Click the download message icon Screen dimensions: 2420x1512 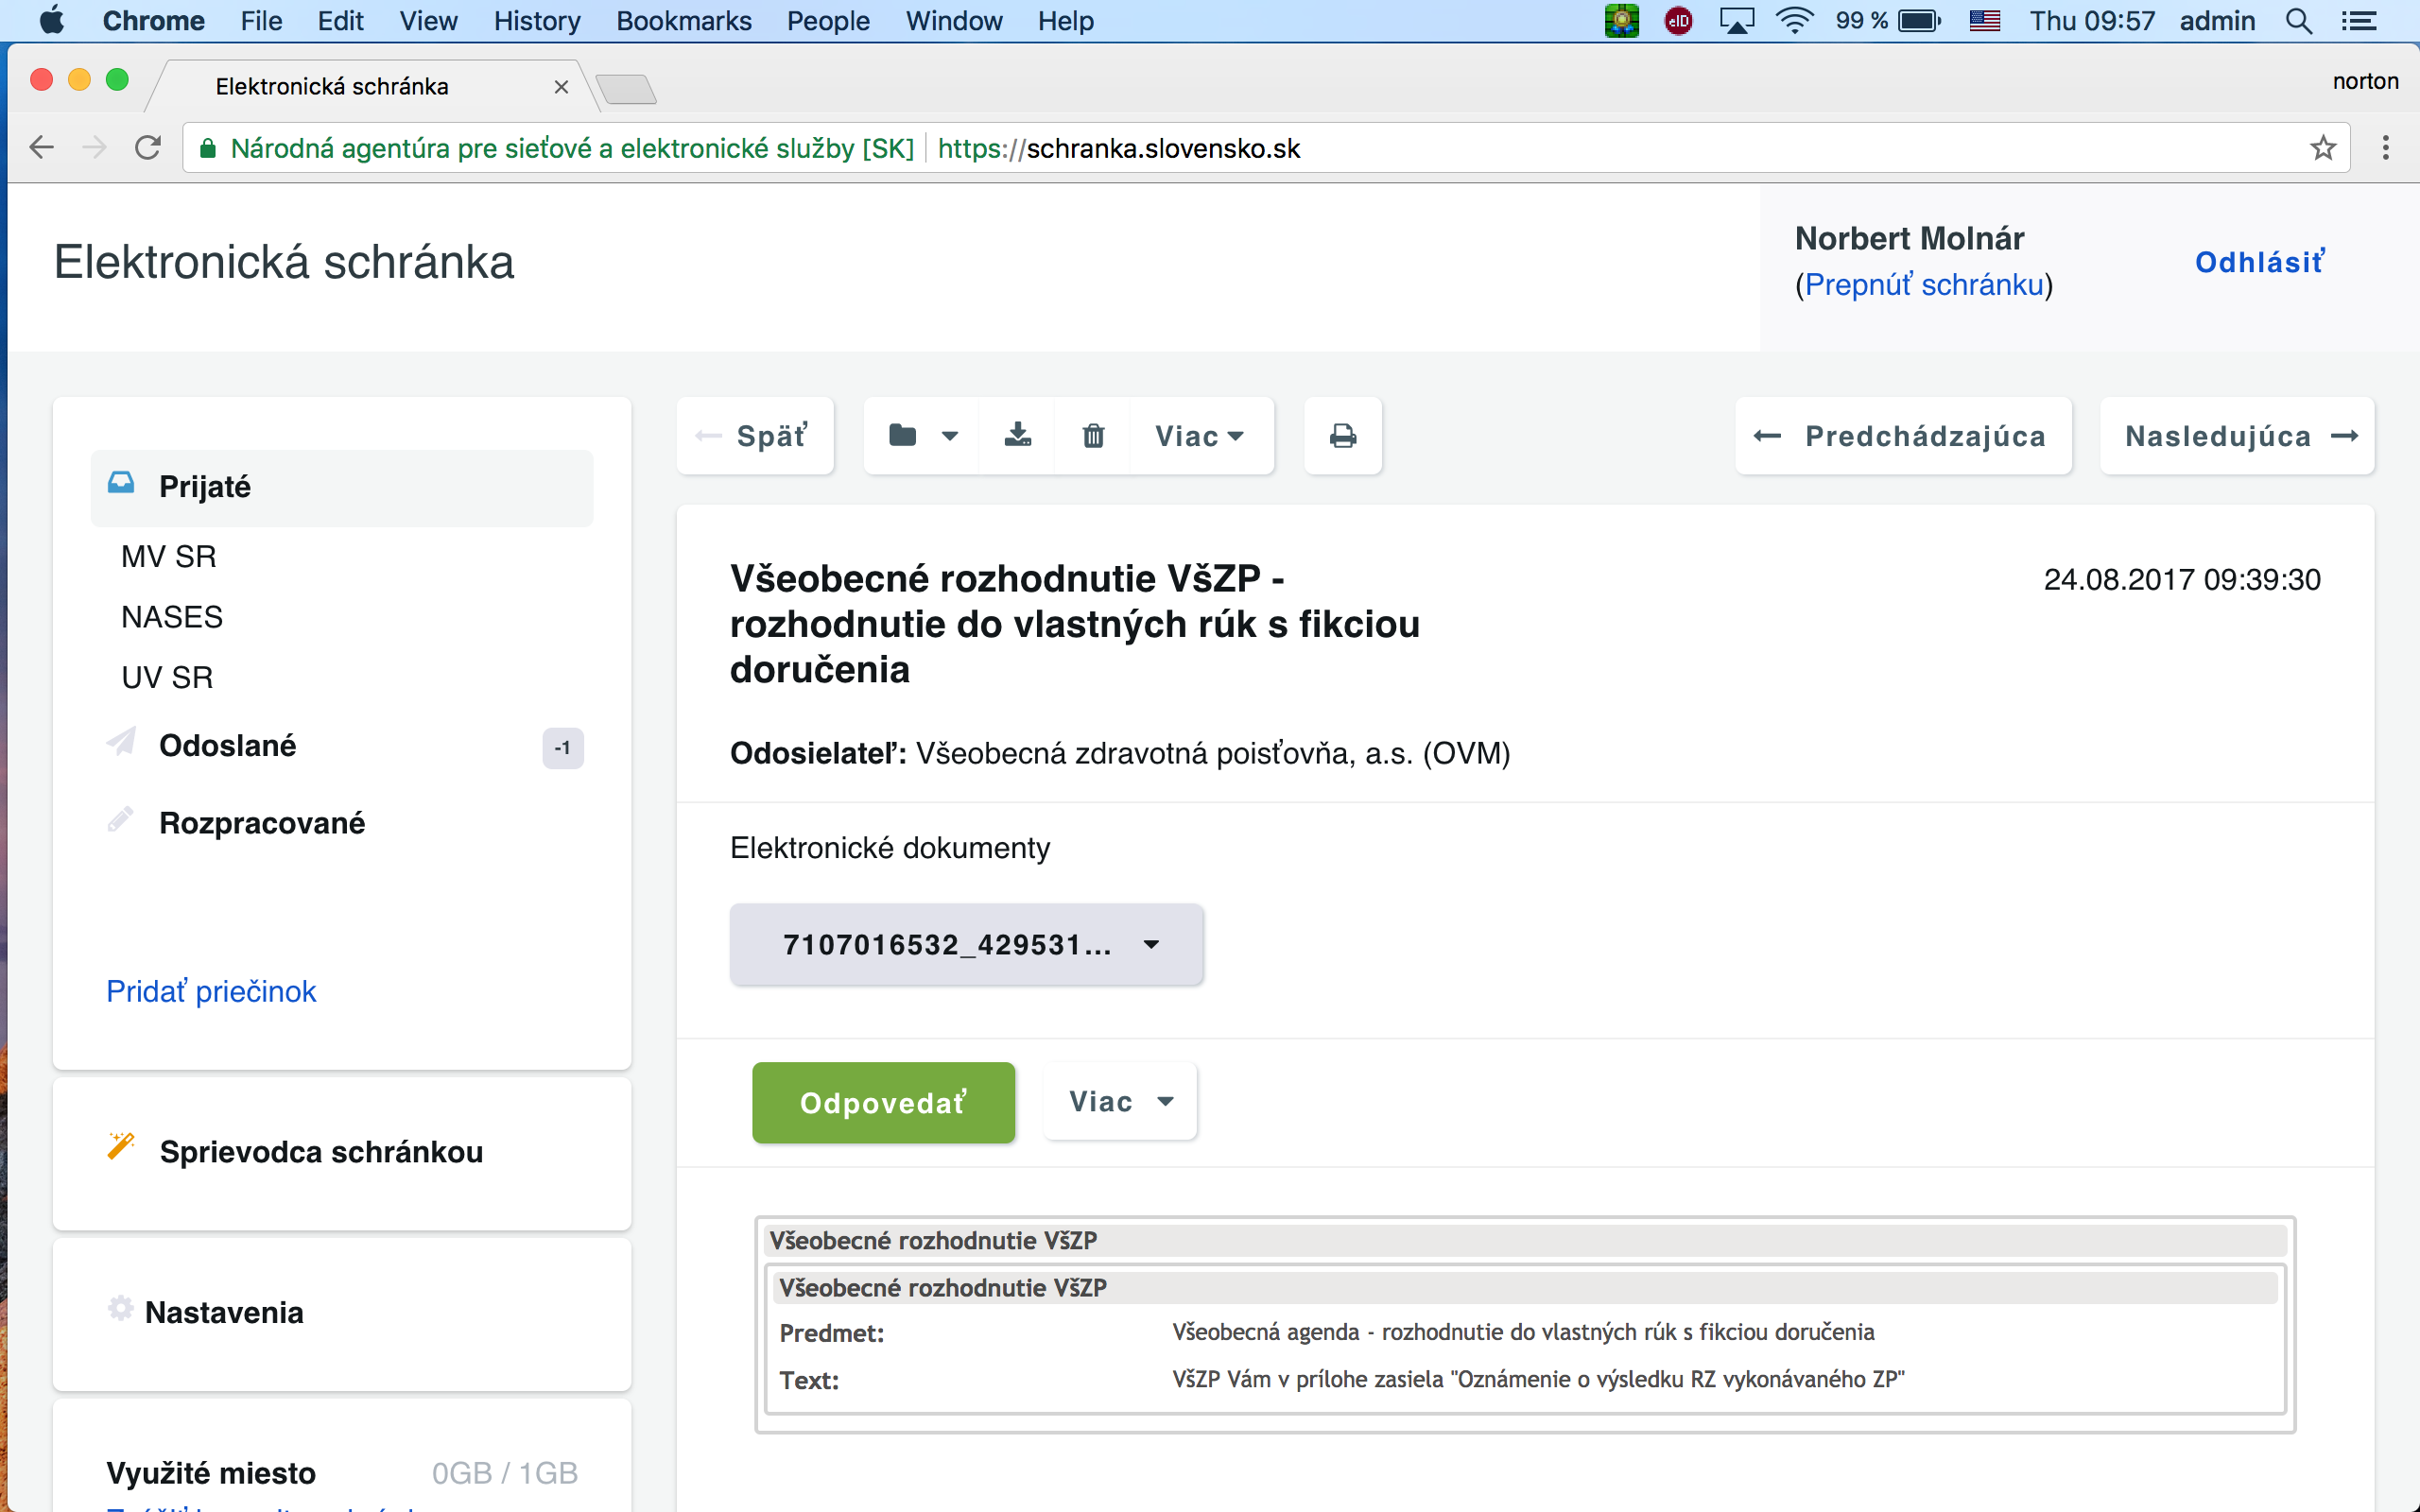[x=1017, y=435]
